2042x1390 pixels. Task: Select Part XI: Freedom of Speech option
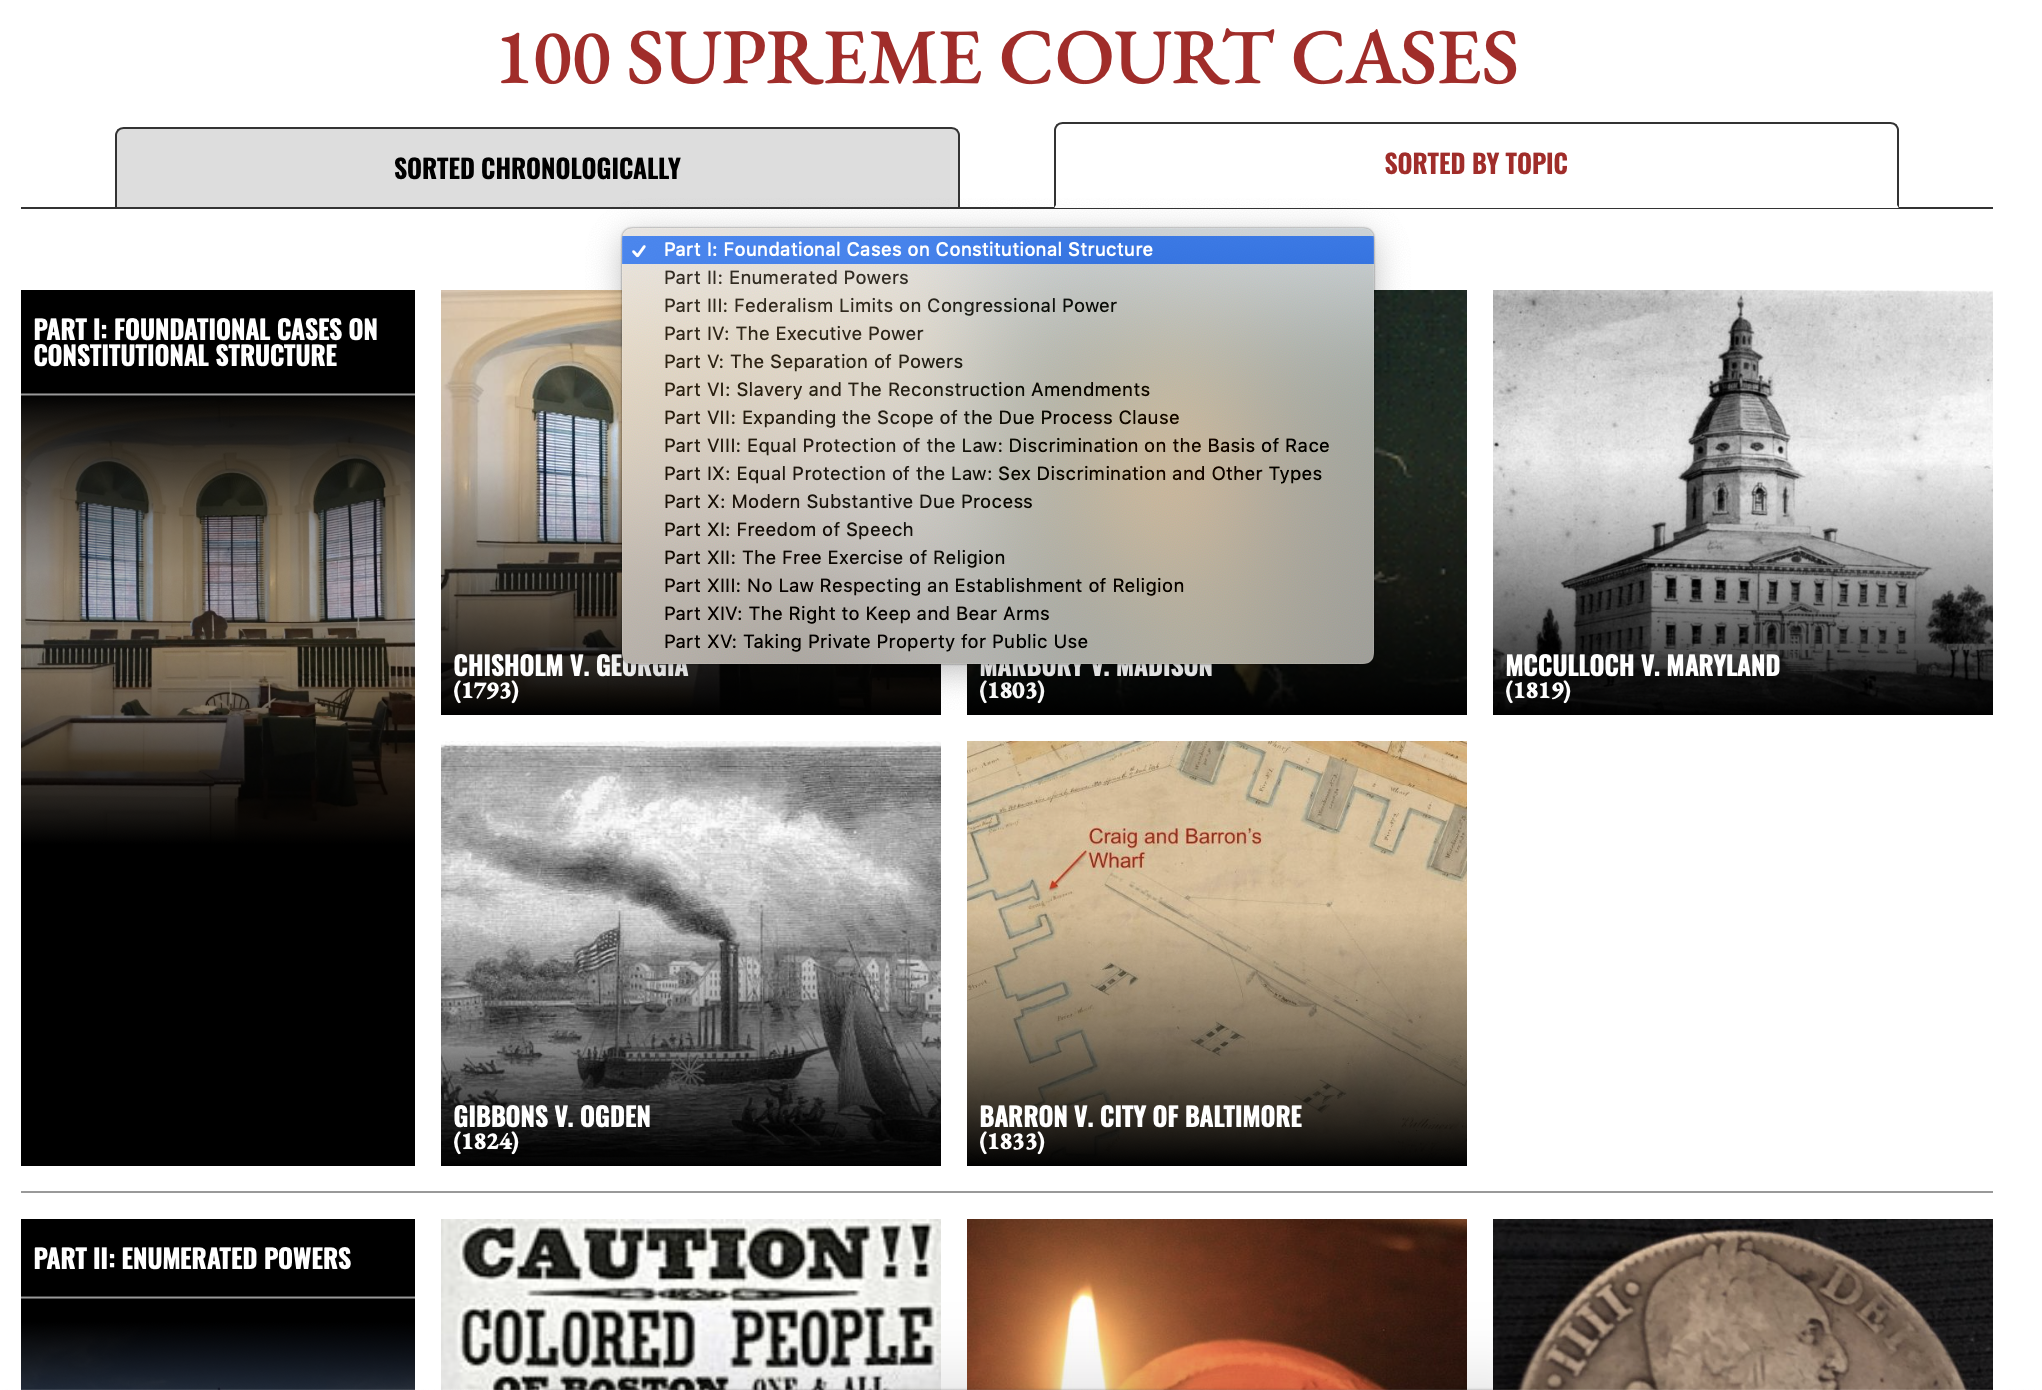(997, 530)
